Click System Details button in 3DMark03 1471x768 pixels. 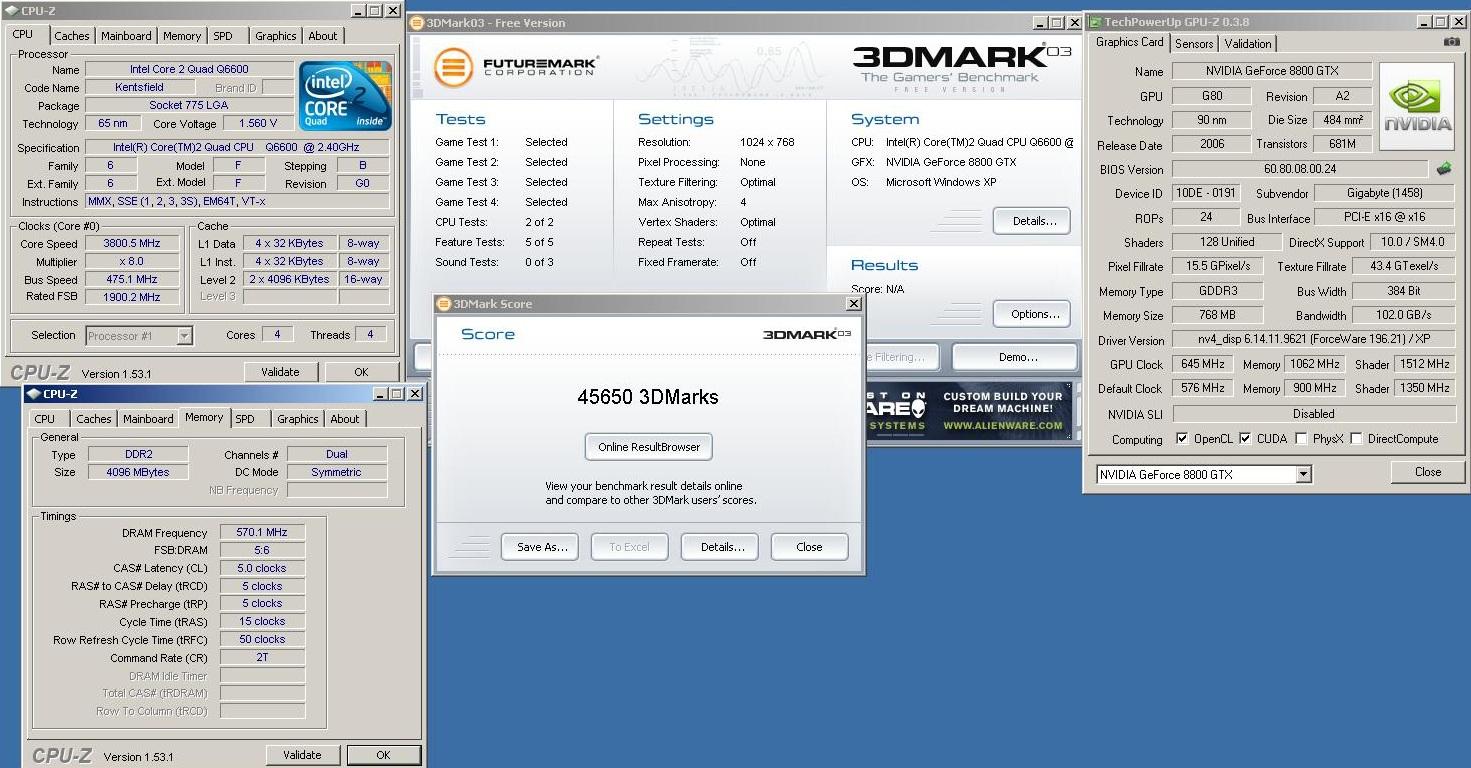pos(1032,221)
